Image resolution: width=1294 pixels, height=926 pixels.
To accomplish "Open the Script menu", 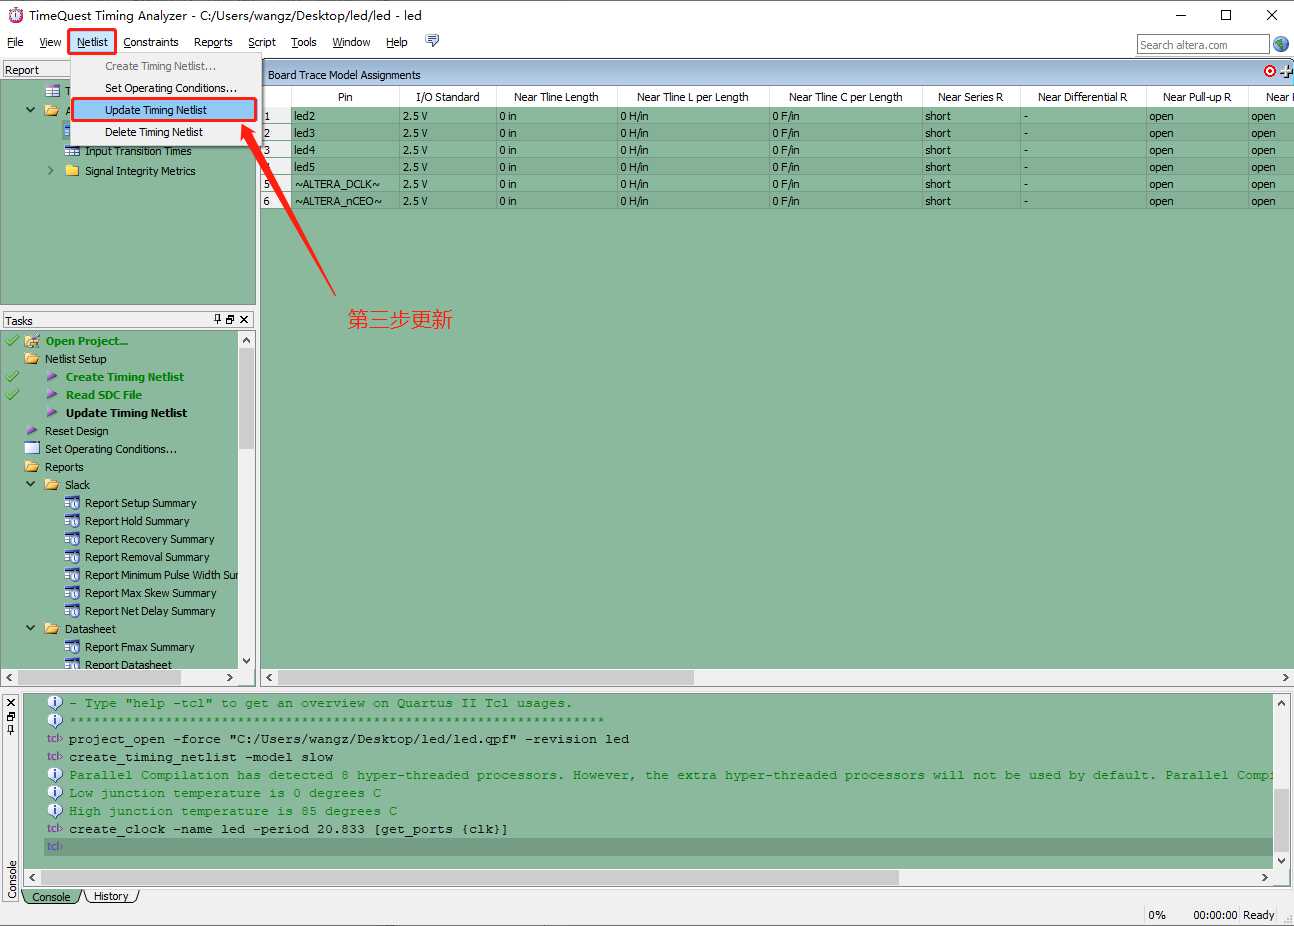I will coord(262,42).
